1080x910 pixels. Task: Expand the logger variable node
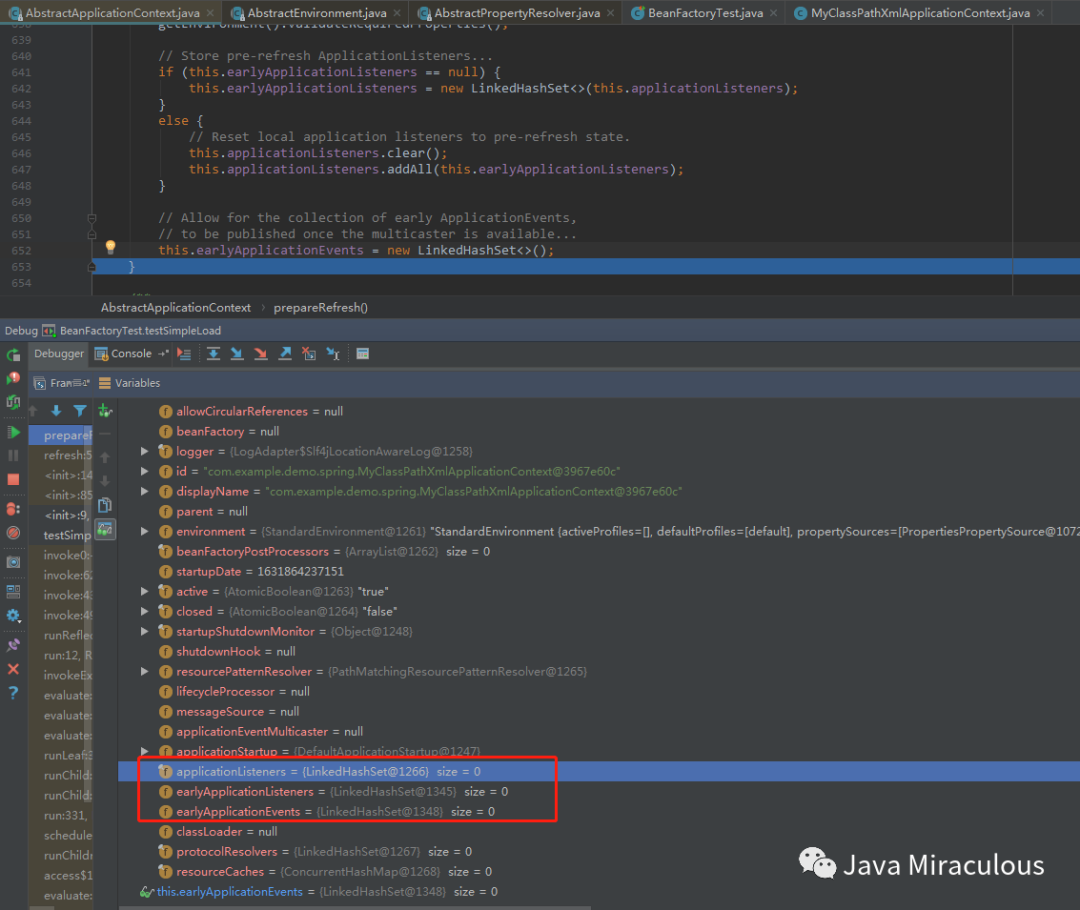click(x=145, y=452)
